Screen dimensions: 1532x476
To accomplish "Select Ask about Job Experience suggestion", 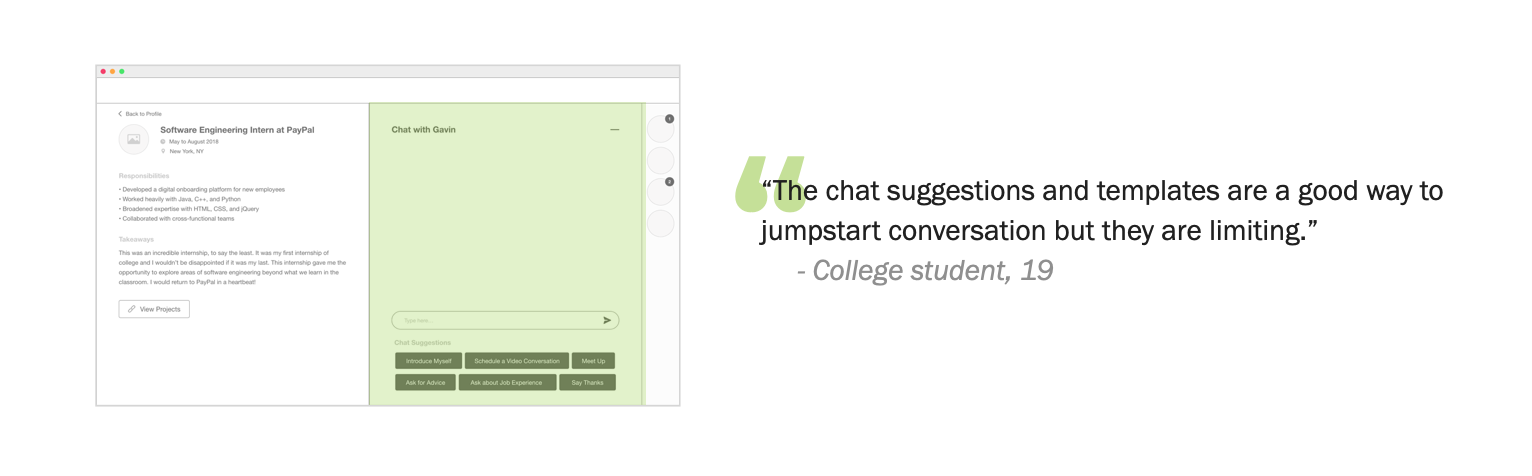I will point(508,382).
